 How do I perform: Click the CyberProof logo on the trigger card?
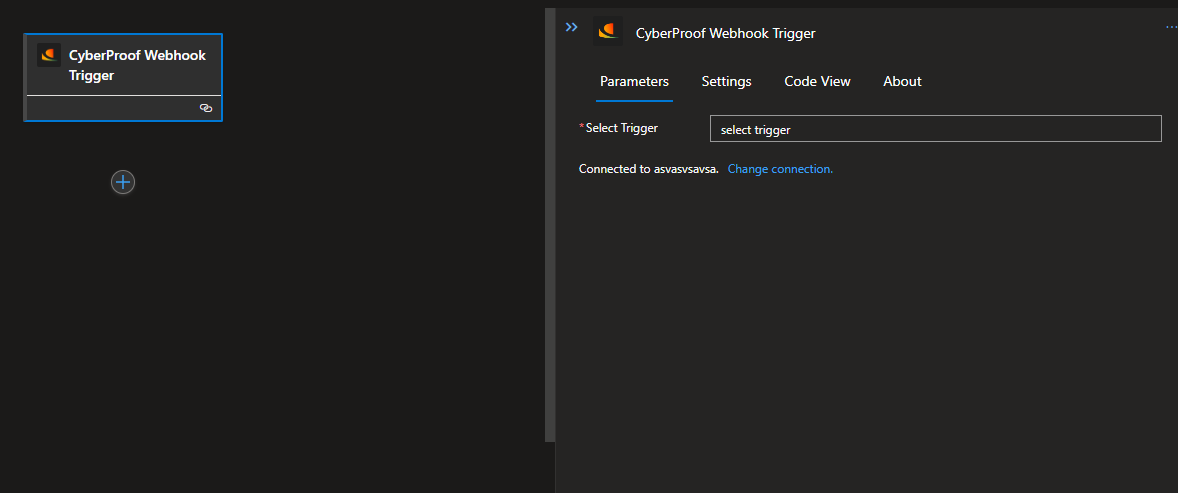pos(50,55)
